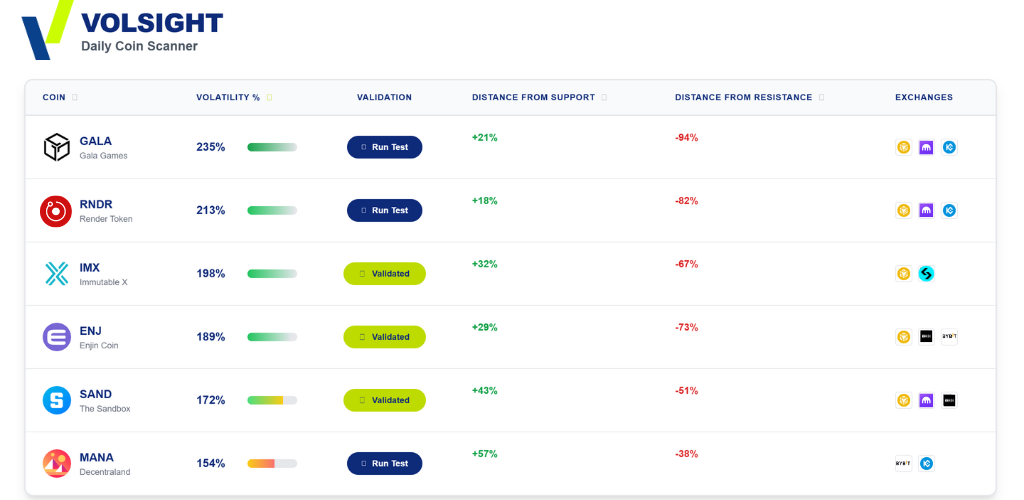The image size is (1024, 500).
Task: Click the Distance from Support column header
Action: [x=533, y=98]
